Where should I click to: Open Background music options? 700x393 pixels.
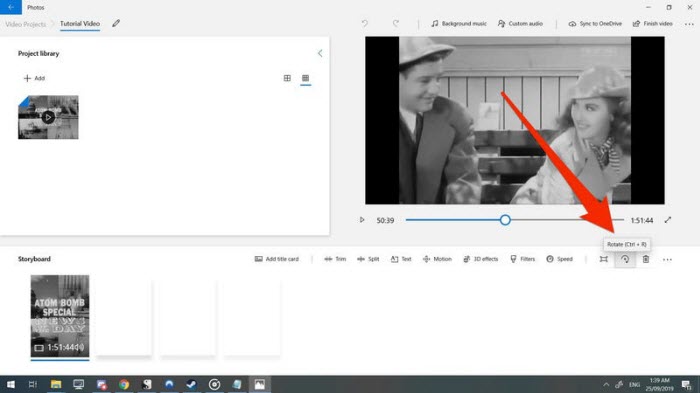pos(458,24)
